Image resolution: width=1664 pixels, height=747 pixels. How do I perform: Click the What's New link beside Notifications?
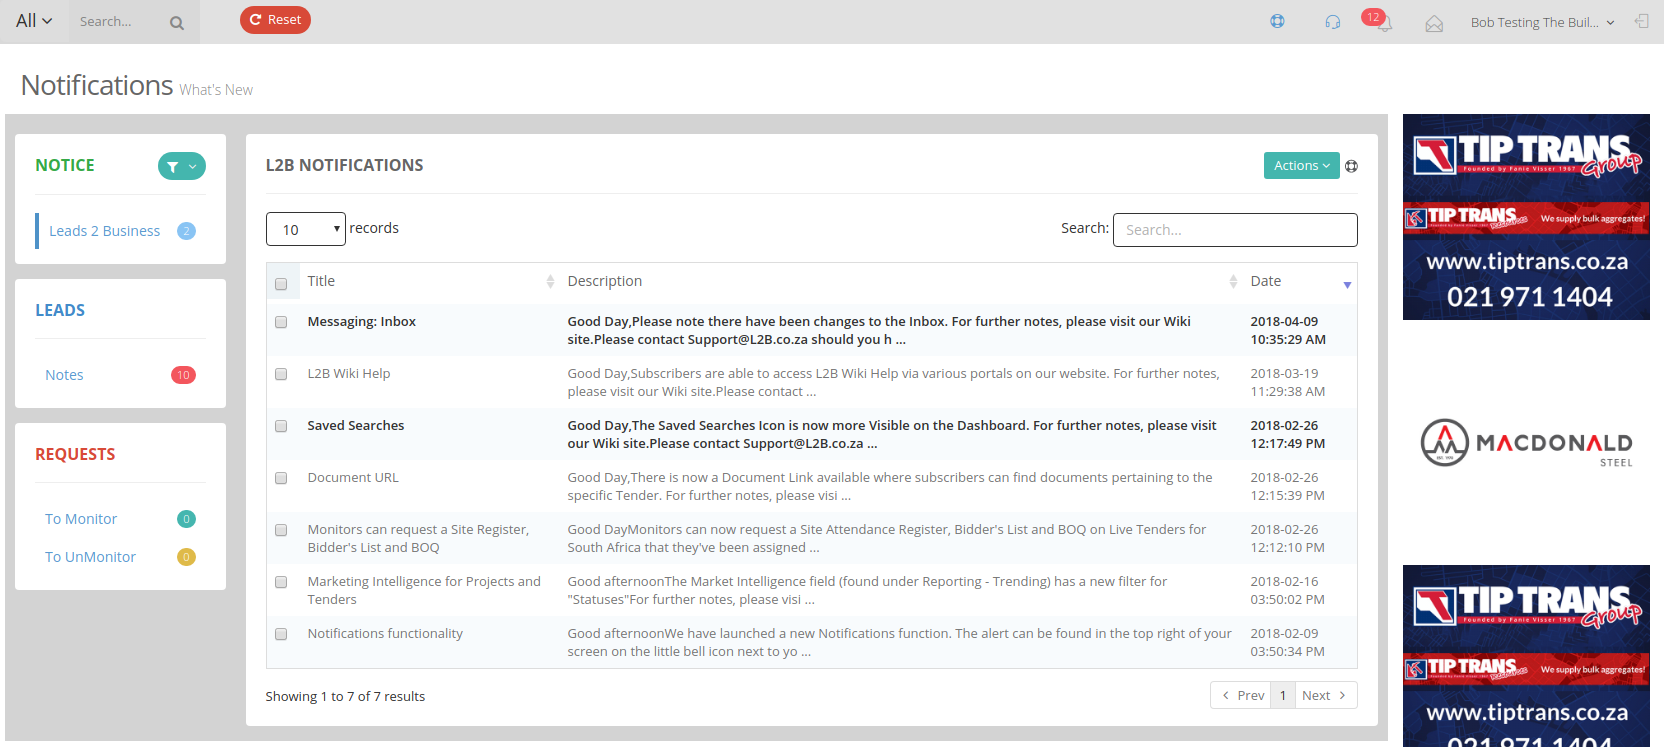pyautogui.click(x=216, y=90)
